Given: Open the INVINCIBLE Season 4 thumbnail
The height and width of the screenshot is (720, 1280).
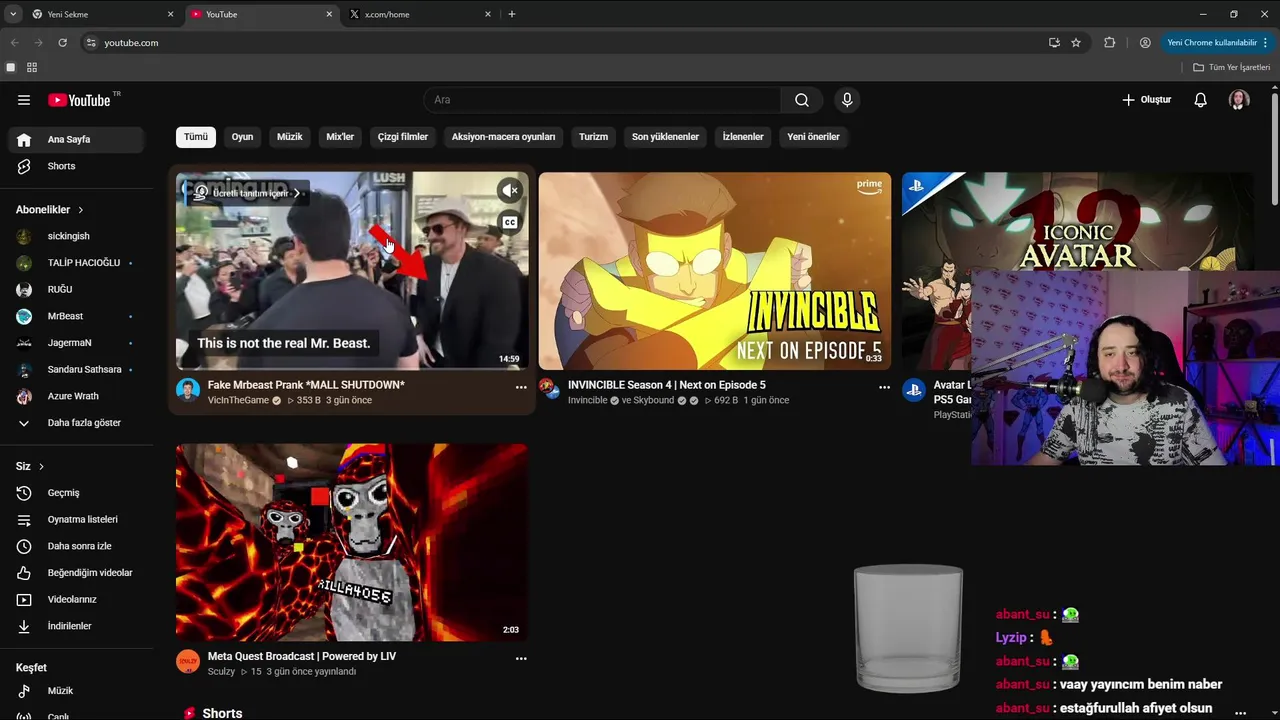Looking at the screenshot, I should coord(715,271).
